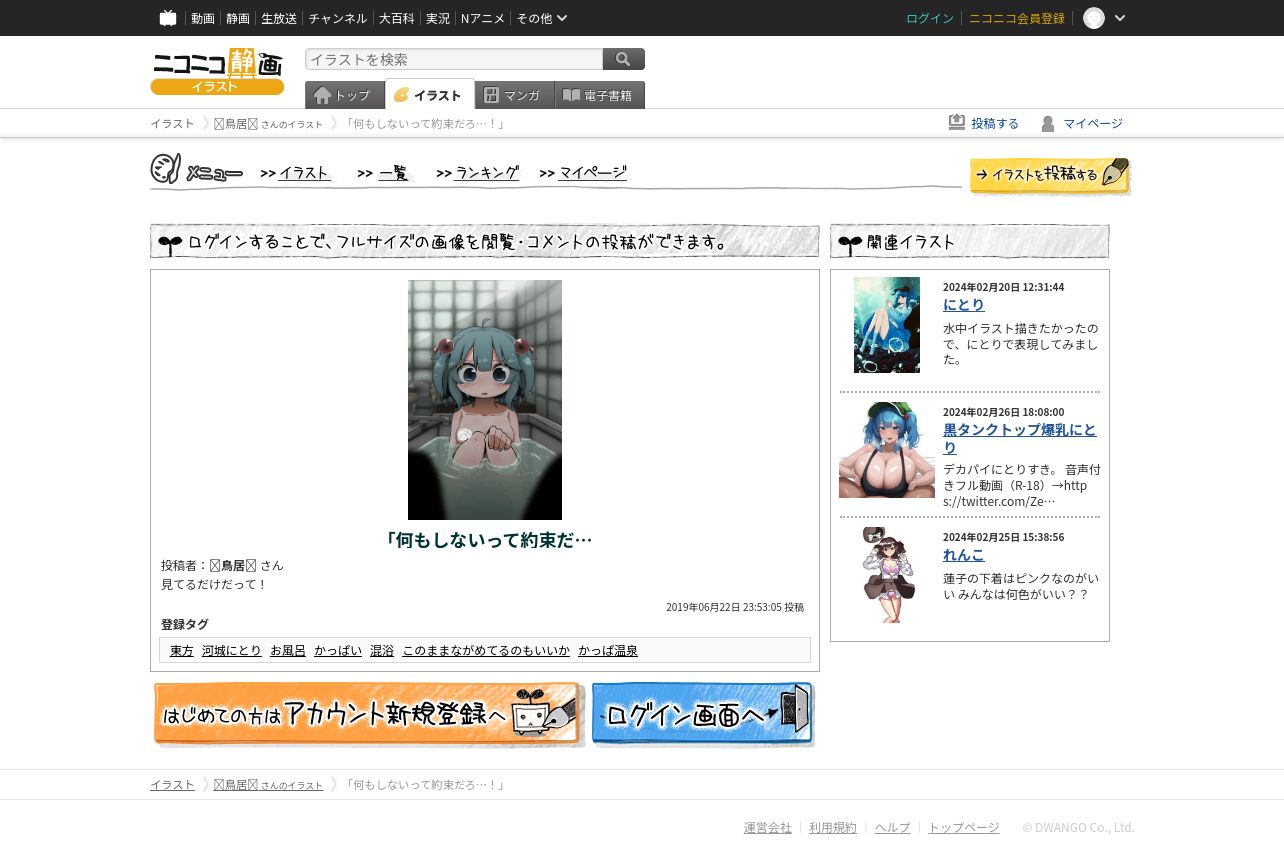This screenshot has height=854, width=1284.
Task: Click 投稿する upload link
Action: point(984,123)
